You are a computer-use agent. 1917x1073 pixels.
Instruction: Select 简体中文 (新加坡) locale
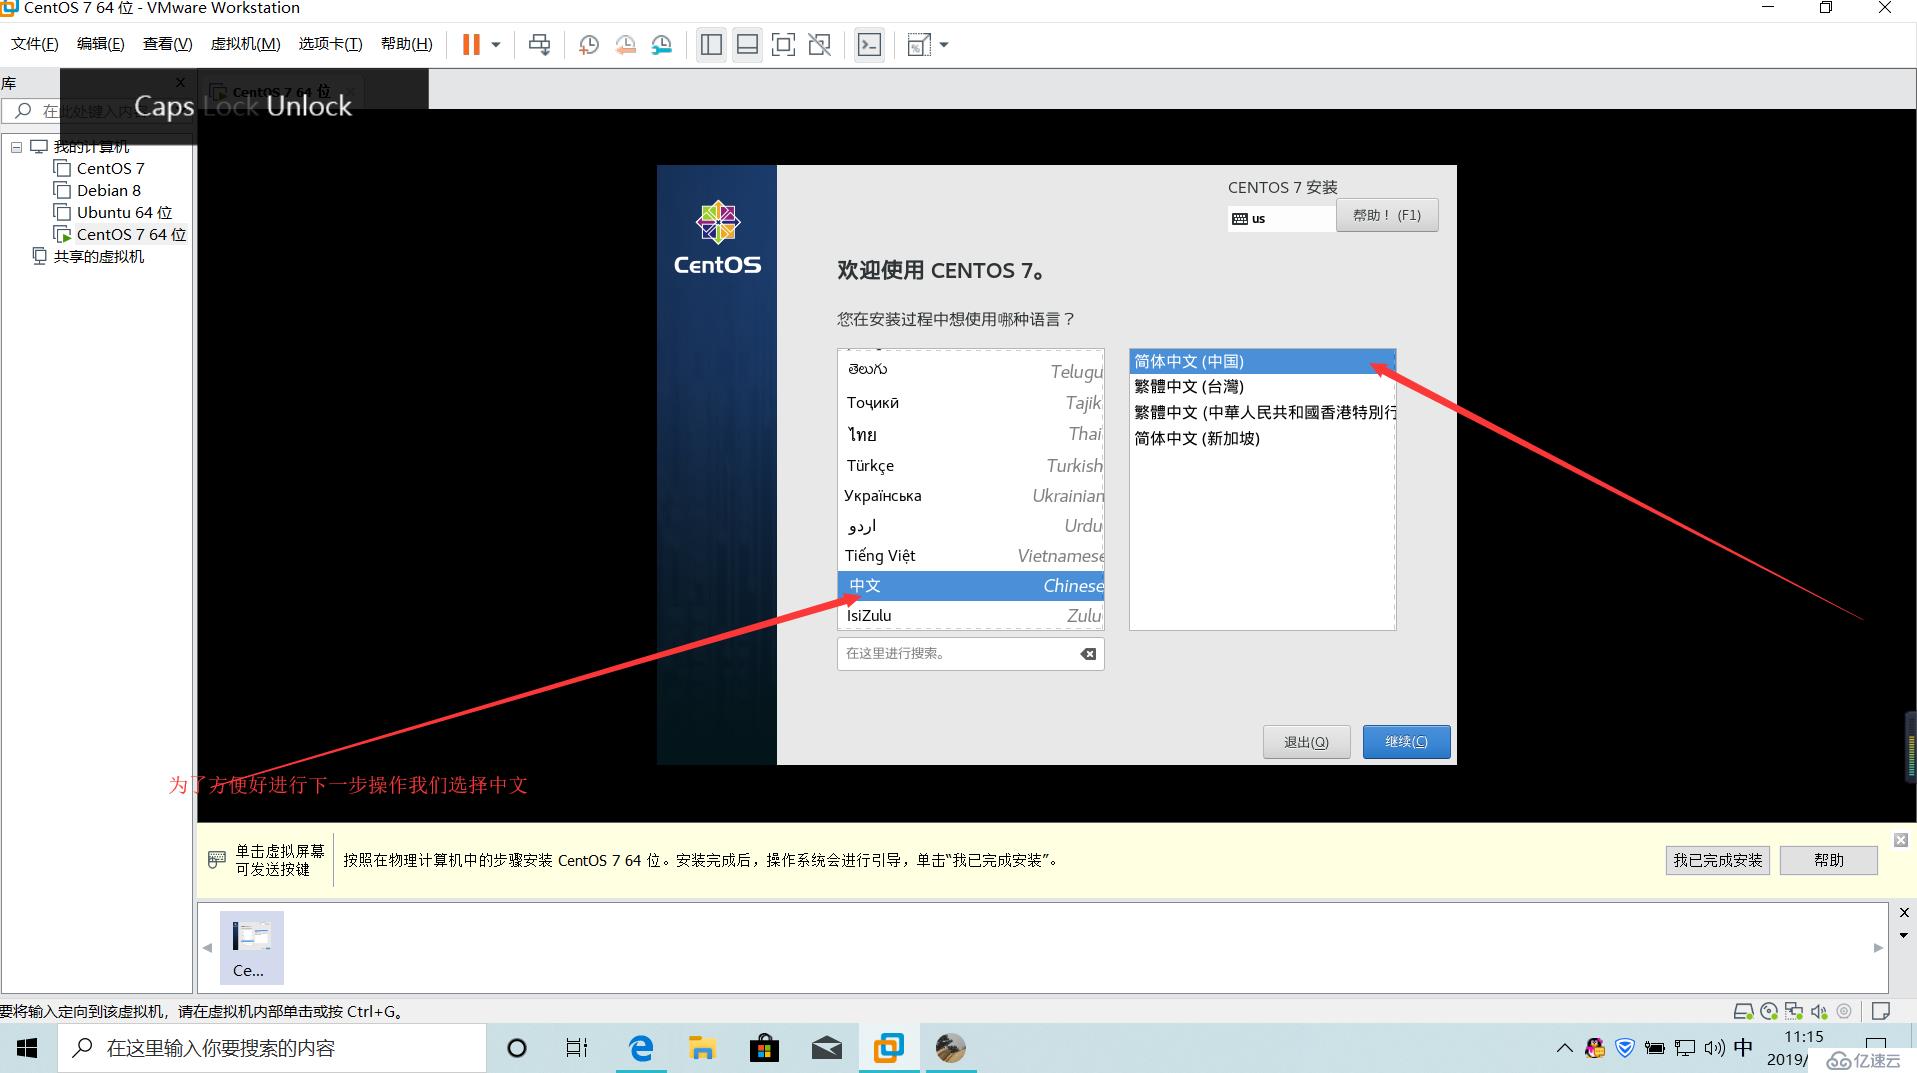(1262, 438)
